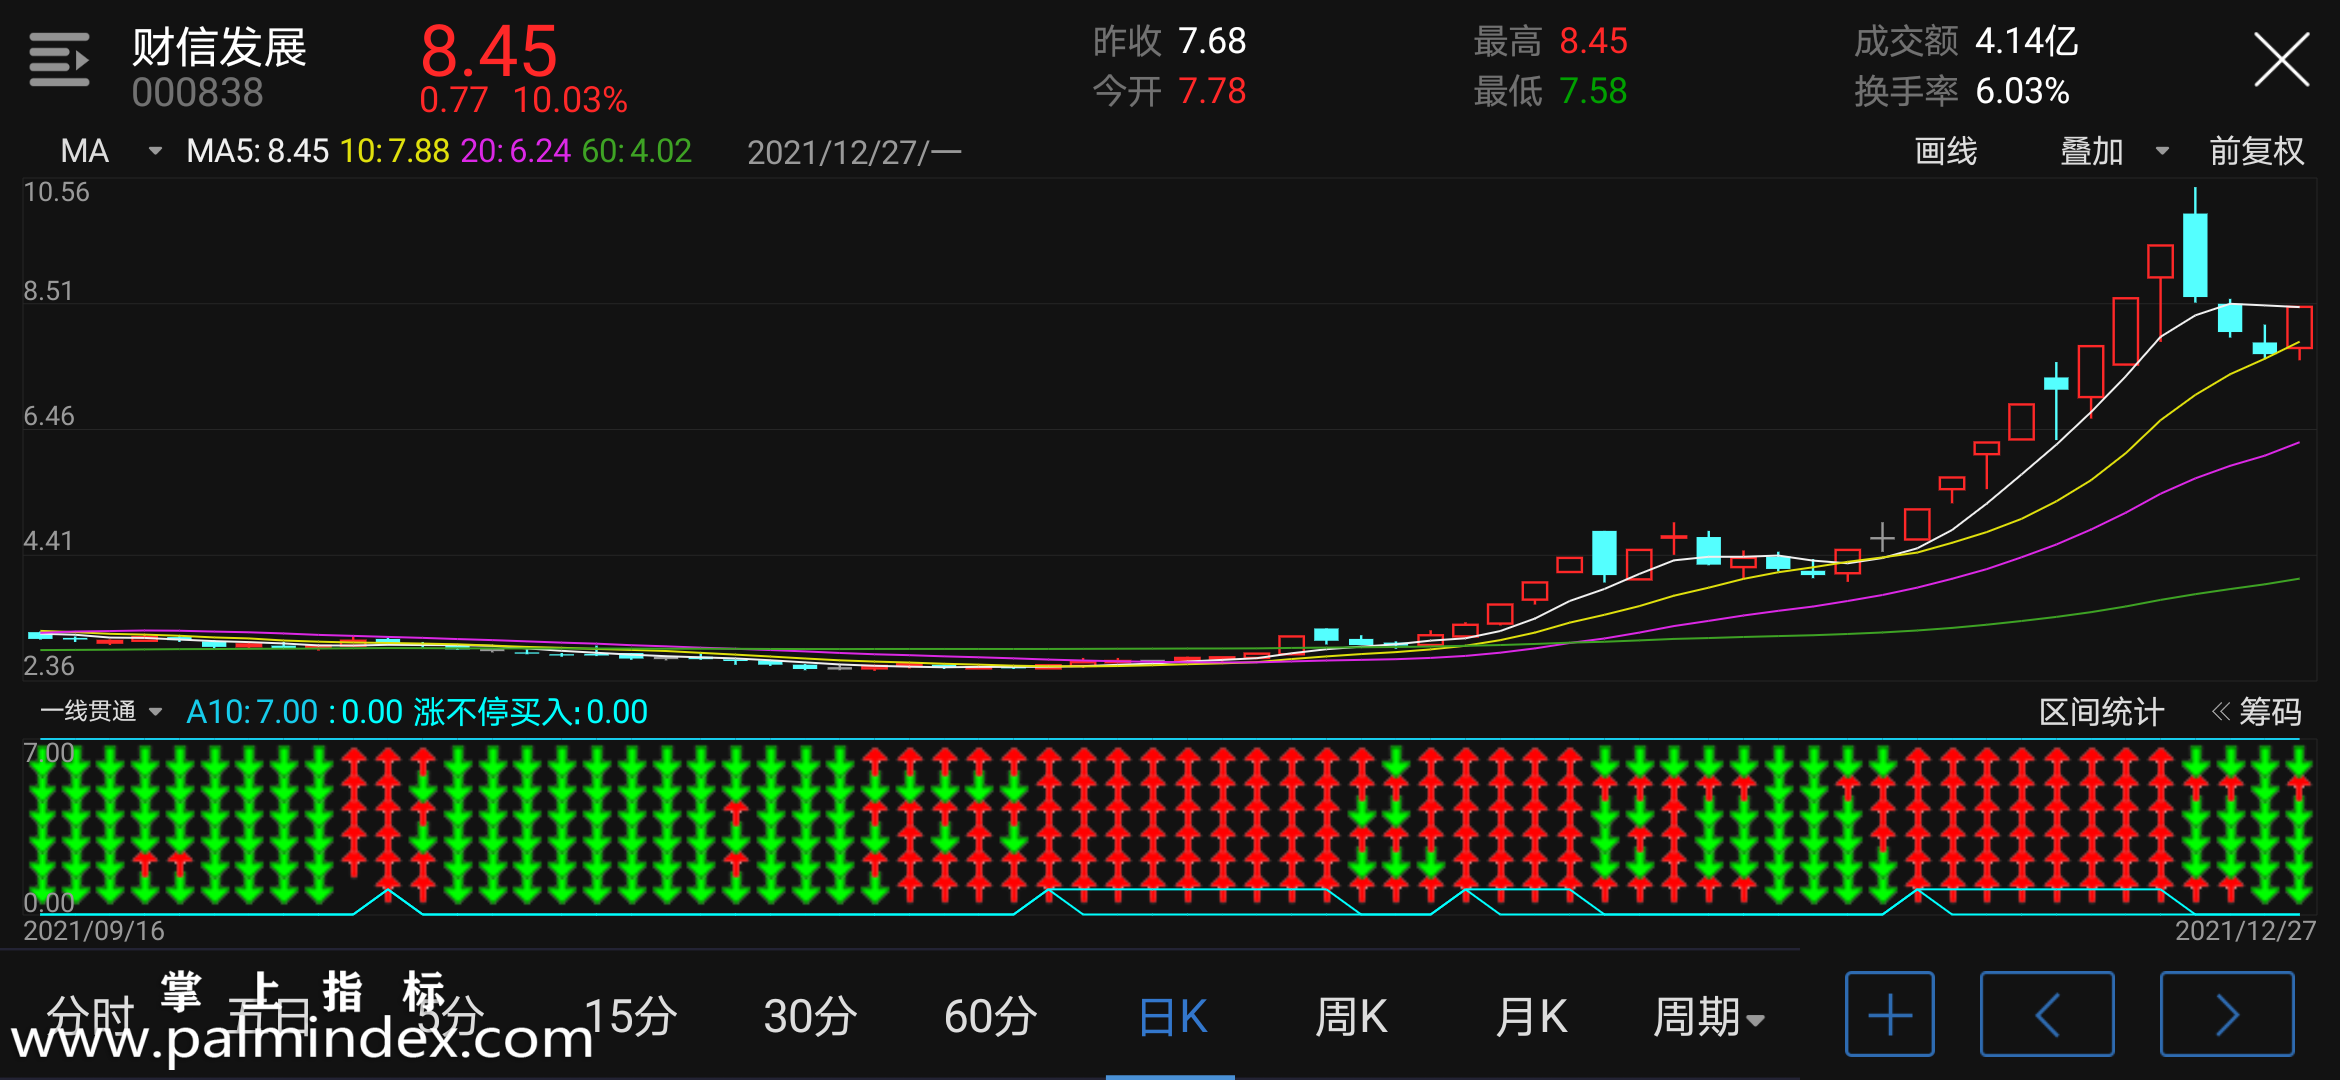Switch to the 月K tab
Image resolution: width=2340 pixels, height=1080 pixels.
[x=1531, y=1017]
